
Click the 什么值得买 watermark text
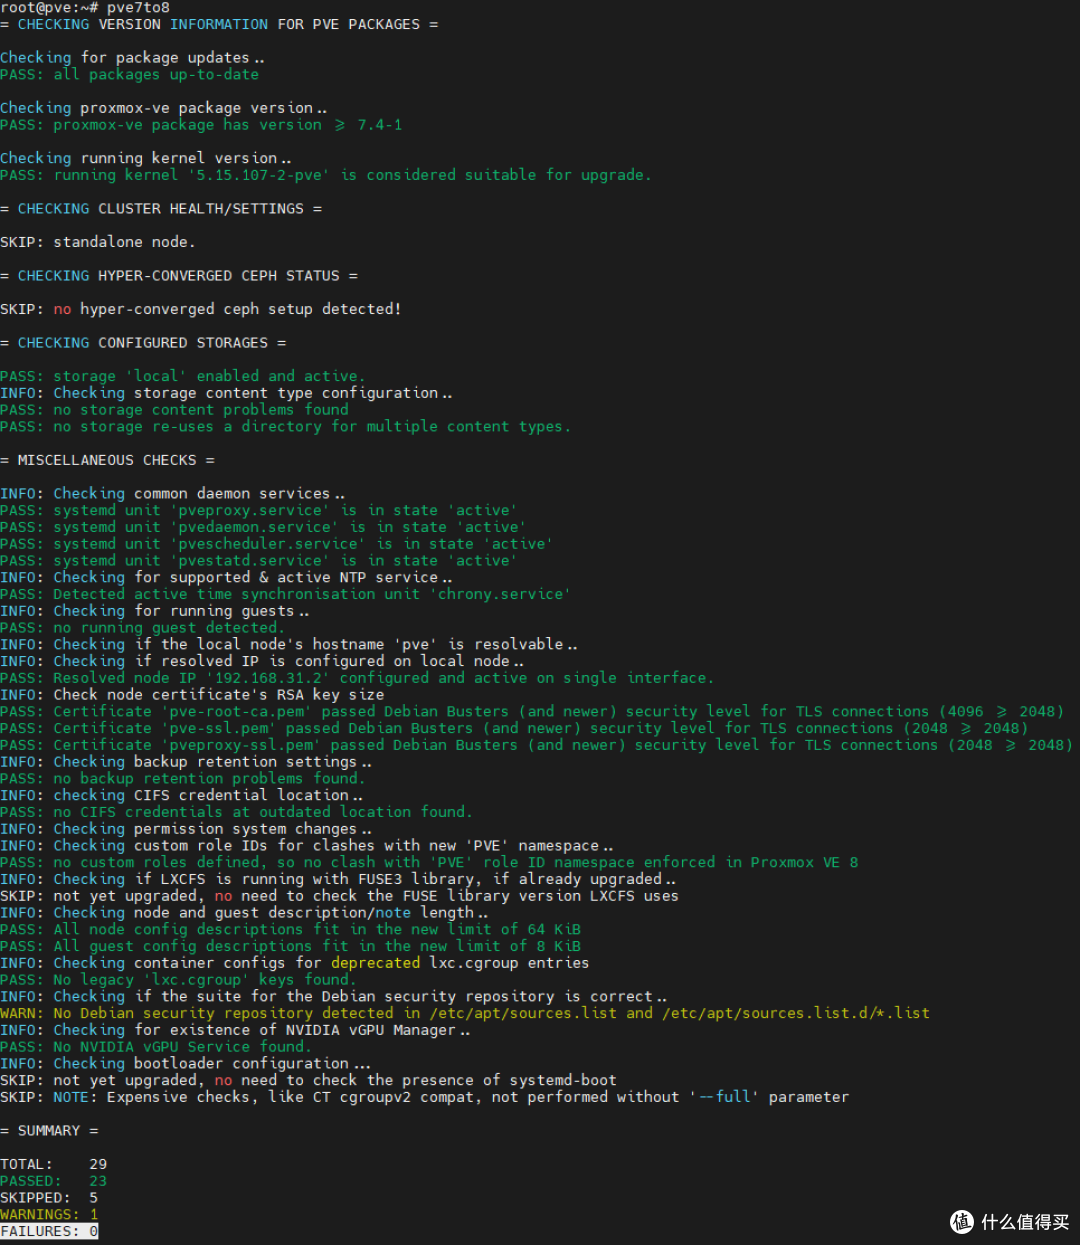[1025, 1222]
